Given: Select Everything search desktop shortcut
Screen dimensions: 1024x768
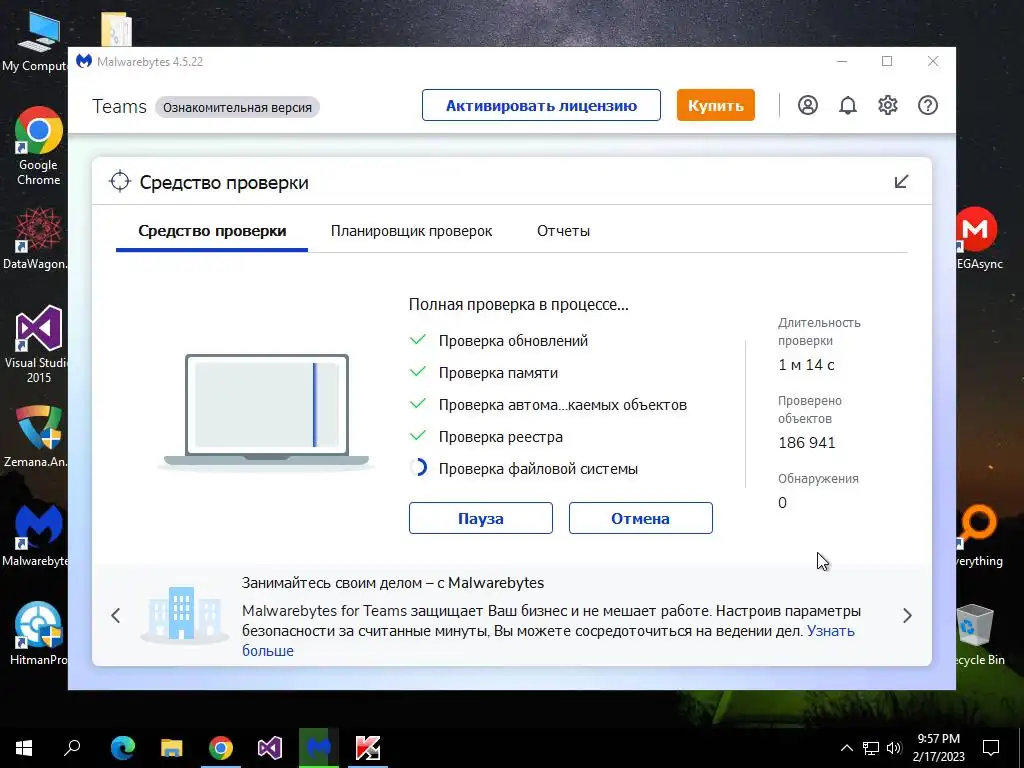Looking at the screenshot, I should 978,536.
